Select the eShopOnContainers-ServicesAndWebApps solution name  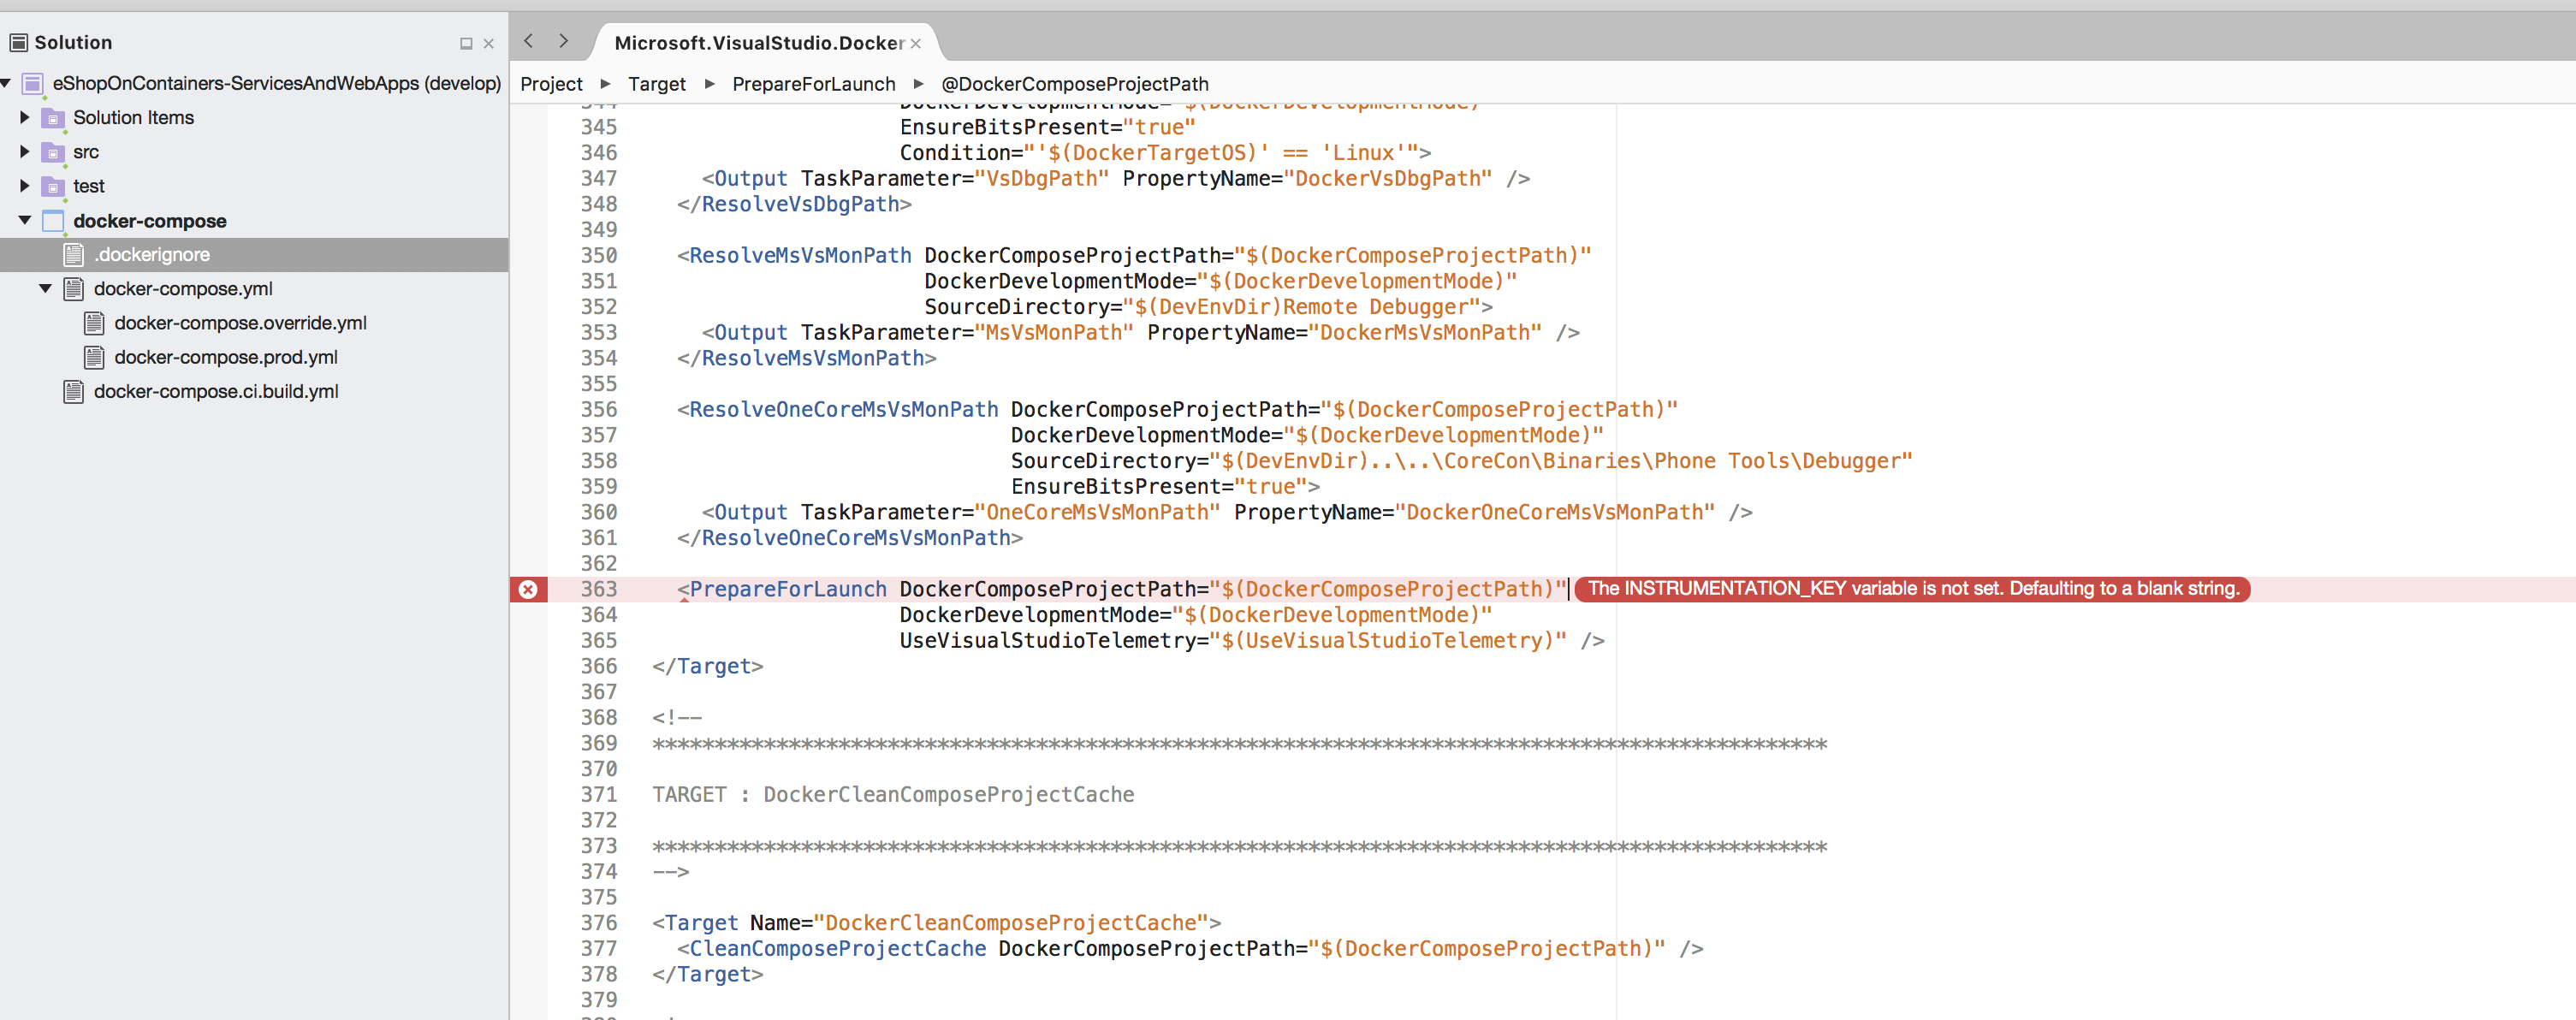[277, 84]
